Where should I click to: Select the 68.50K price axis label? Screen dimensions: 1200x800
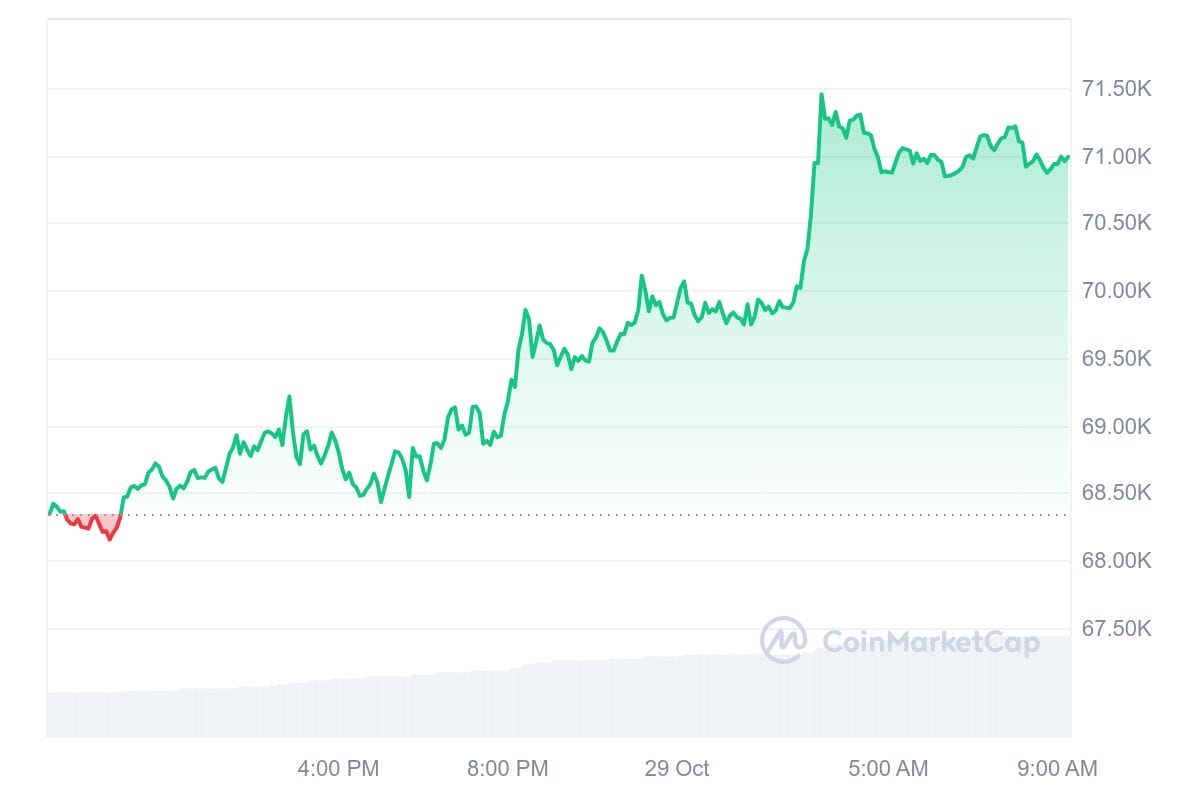pyautogui.click(x=1117, y=493)
